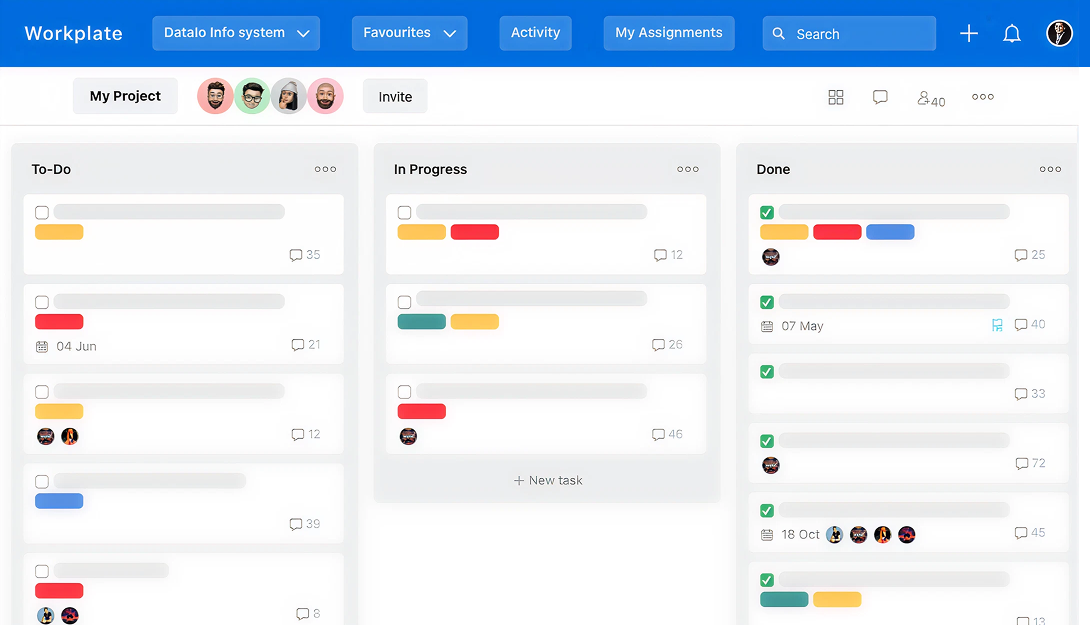Click the teal label on In Progress card
1090x625 pixels.
[x=421, y=322]
